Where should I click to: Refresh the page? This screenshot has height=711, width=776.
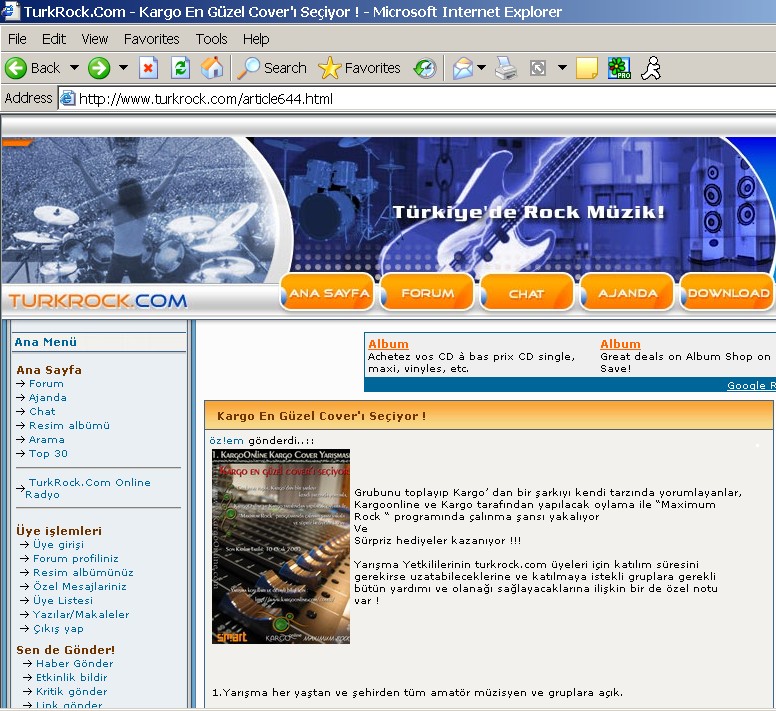(x=180, y=68)
